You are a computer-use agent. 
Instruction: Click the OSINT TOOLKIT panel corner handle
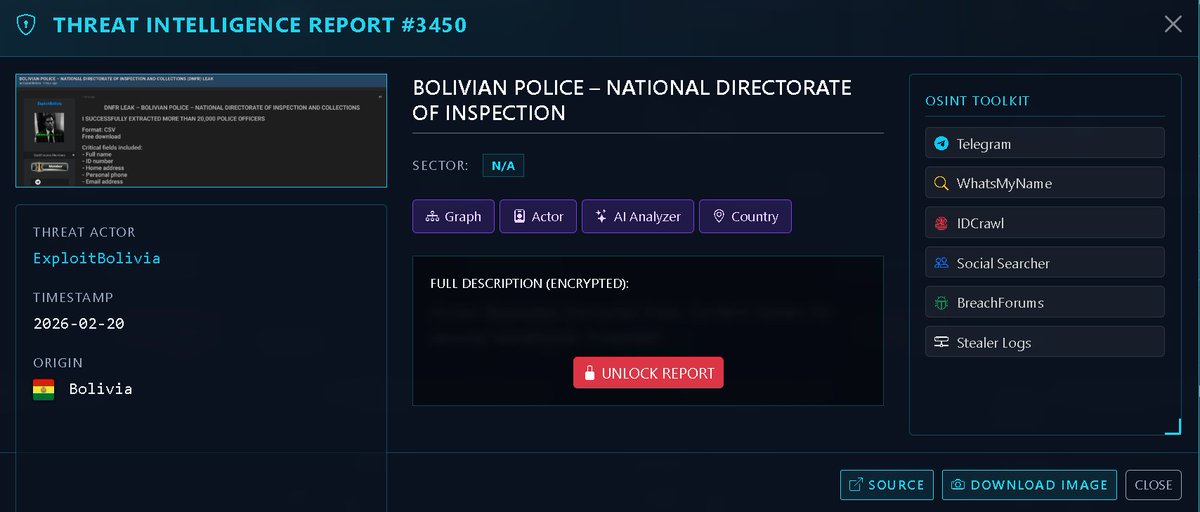(x=1173, y=427)
